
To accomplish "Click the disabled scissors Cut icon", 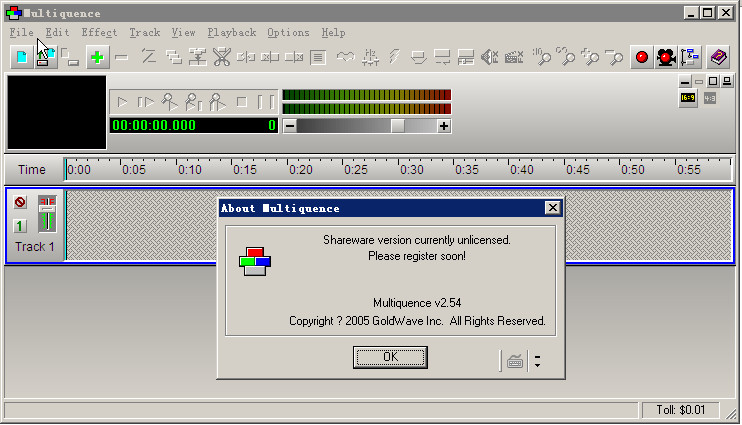I will (221, 57).
